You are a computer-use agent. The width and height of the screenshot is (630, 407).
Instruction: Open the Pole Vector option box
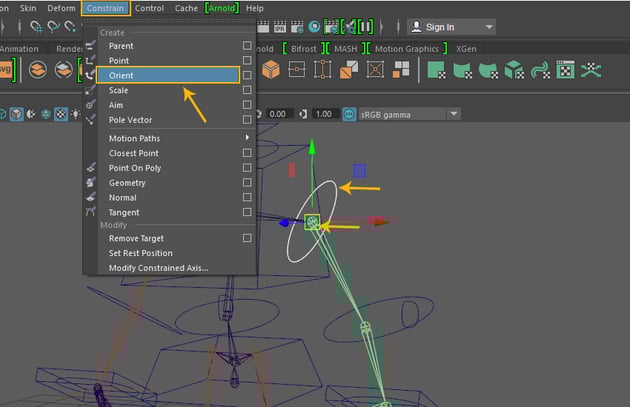[247, 120]
